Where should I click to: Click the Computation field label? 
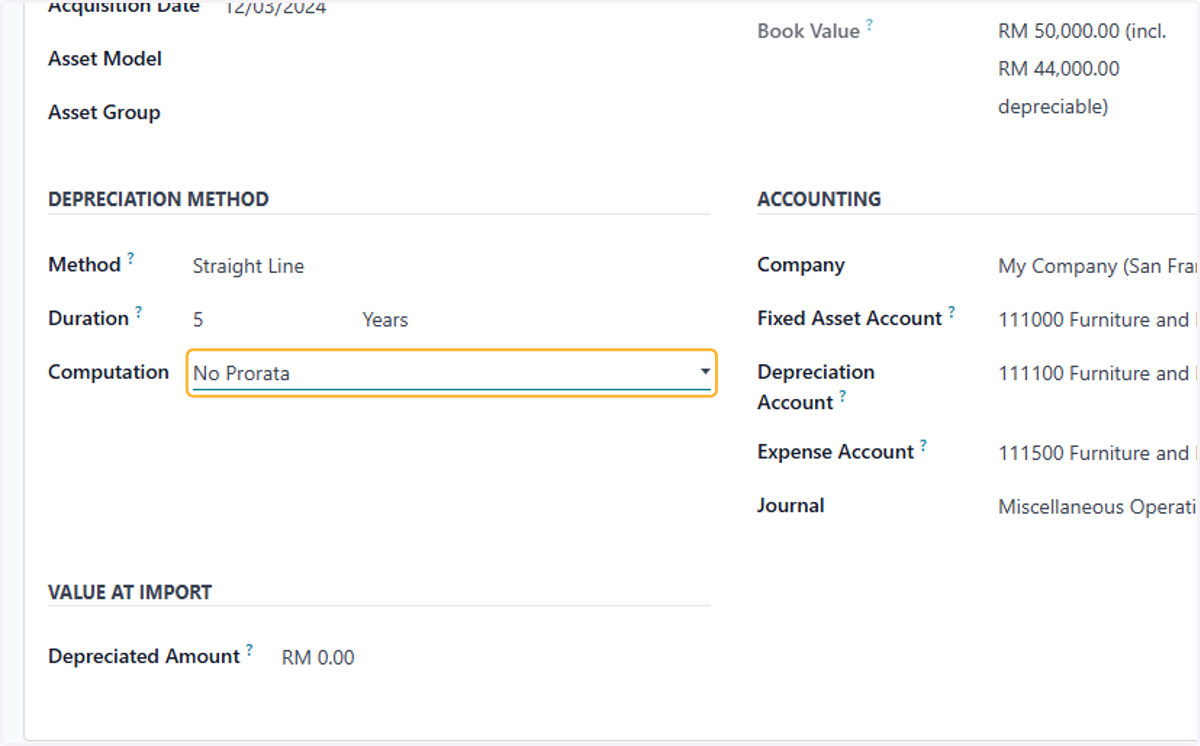(x=108, y=372)
